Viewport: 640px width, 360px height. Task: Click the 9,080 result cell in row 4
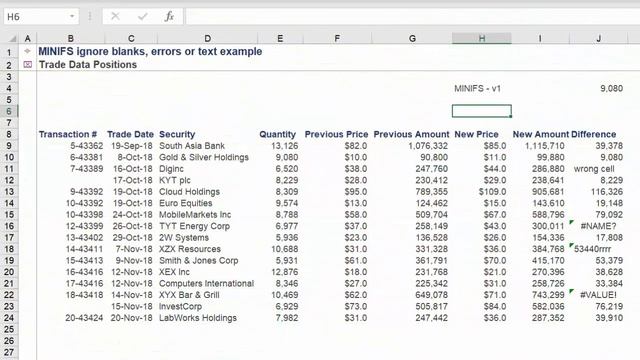coord(611,89)
